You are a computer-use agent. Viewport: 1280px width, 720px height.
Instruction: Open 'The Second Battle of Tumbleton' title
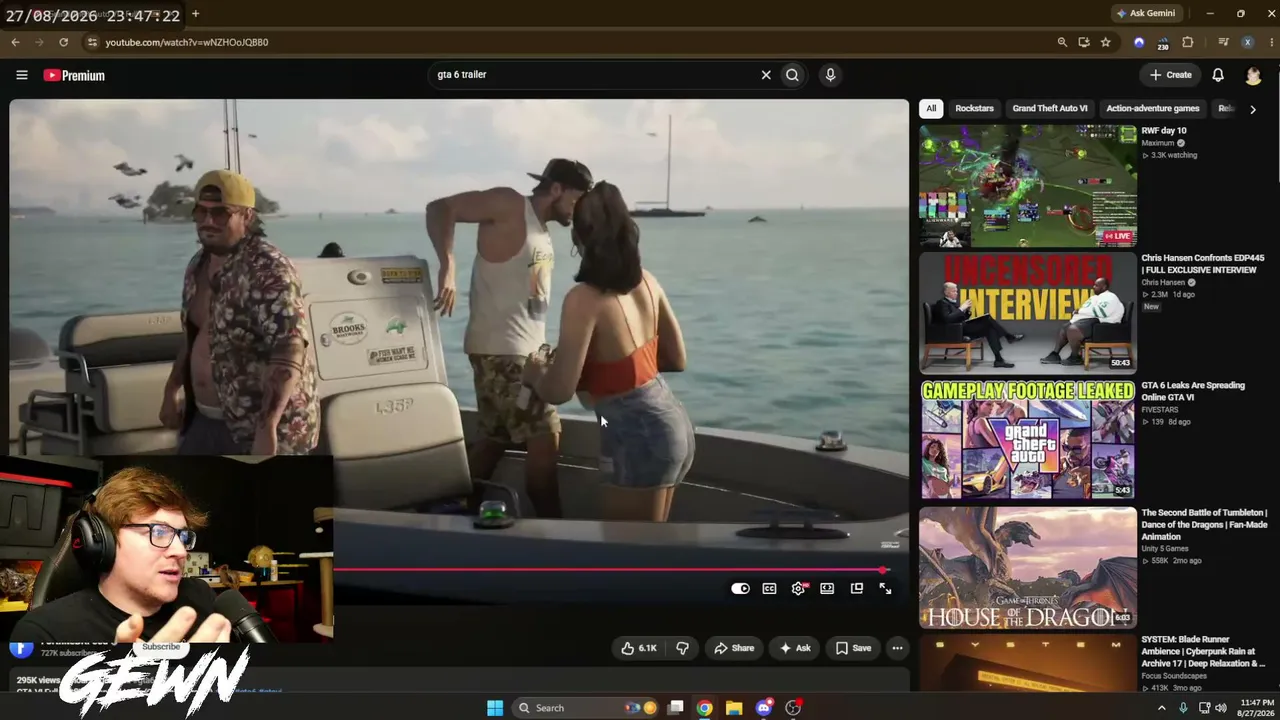(1204, 524)
